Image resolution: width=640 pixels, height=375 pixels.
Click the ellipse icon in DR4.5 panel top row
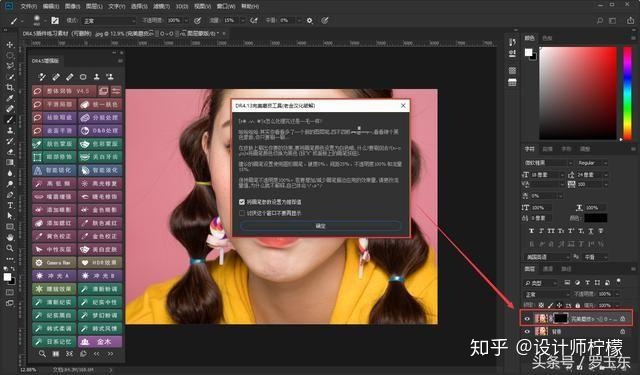(83, 76)
